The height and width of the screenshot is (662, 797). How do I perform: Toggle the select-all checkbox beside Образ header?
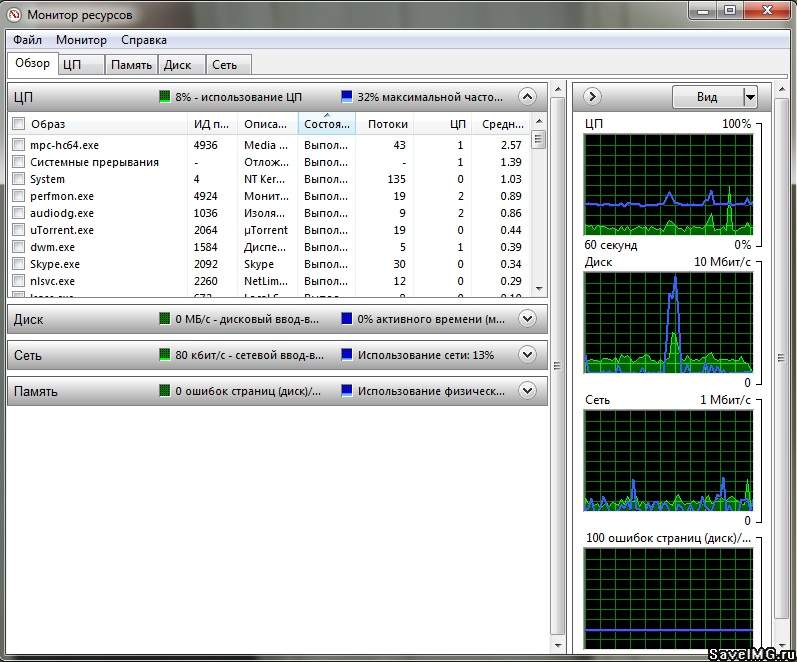tap(18, 124)
